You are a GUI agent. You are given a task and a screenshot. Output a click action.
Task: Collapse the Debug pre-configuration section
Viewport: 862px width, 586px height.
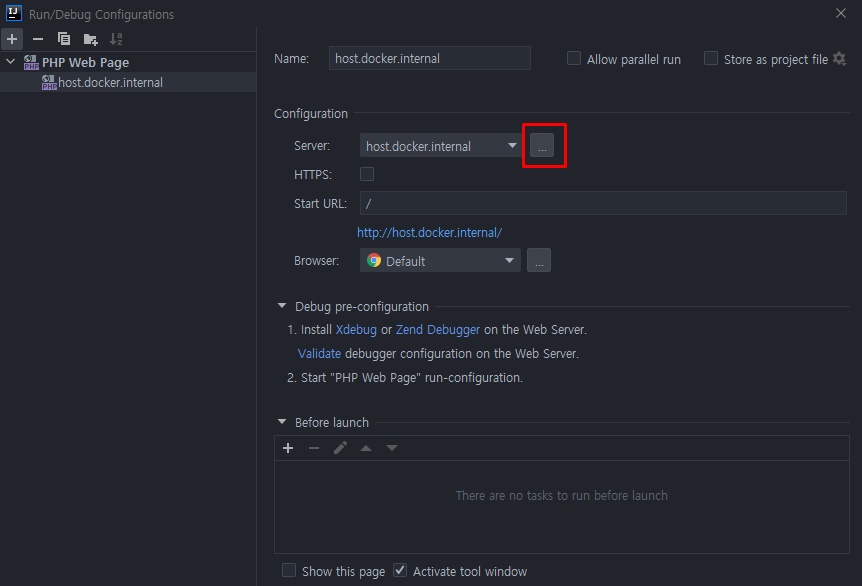(x=282, y=306)
